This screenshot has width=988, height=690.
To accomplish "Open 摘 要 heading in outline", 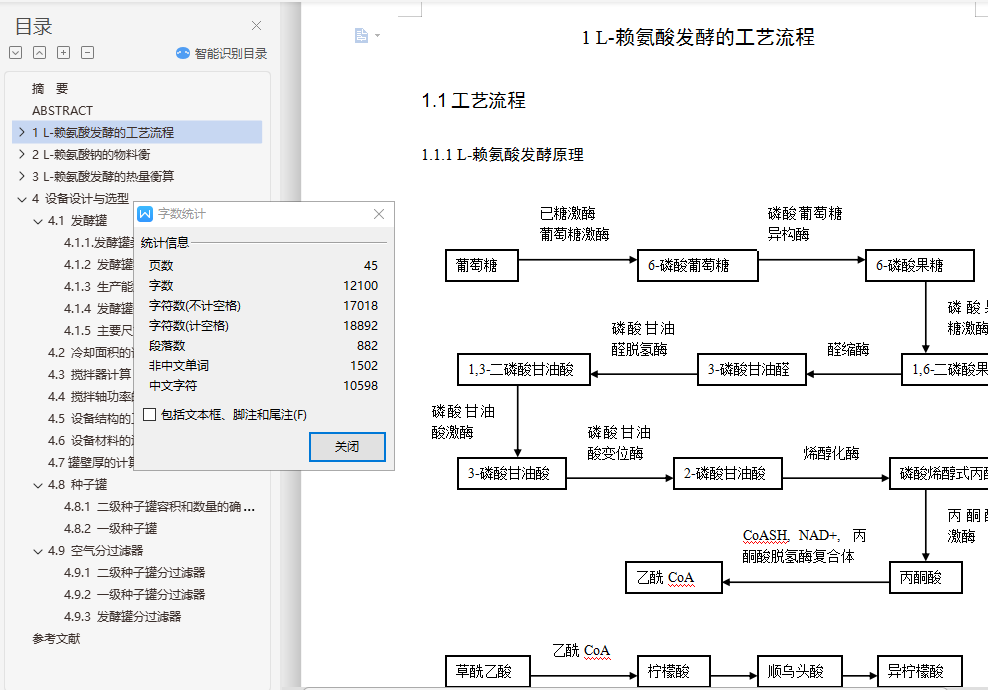I will pyautogui.click(x=50, y=89).
